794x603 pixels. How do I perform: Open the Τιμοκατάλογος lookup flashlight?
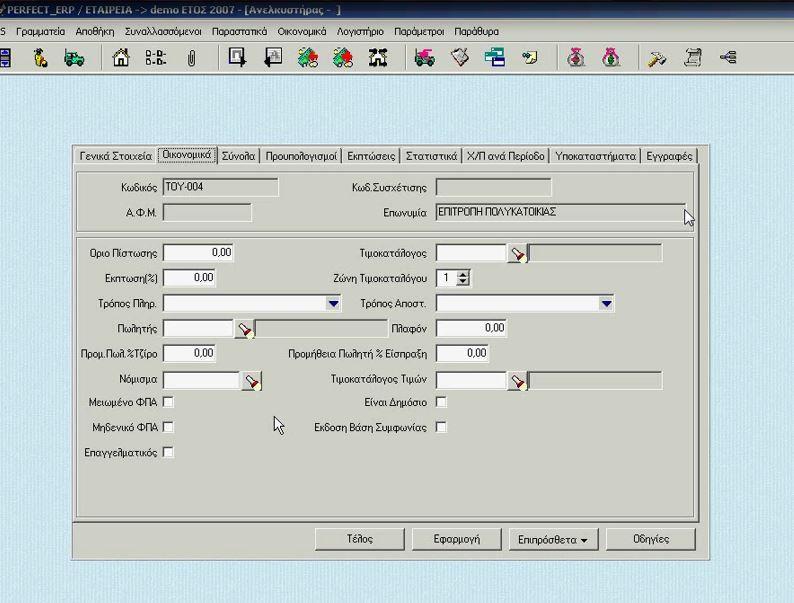click(517, 253)
